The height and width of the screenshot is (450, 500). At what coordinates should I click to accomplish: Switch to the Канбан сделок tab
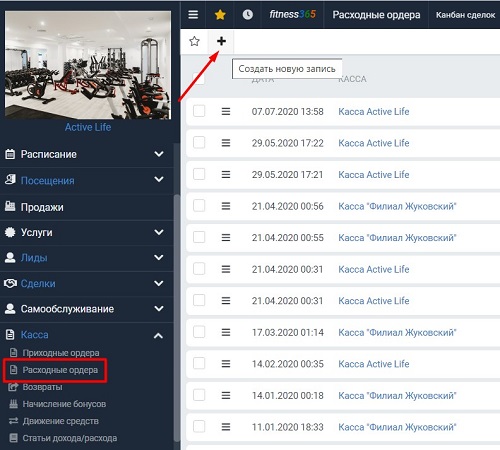(x=465, y=15)
